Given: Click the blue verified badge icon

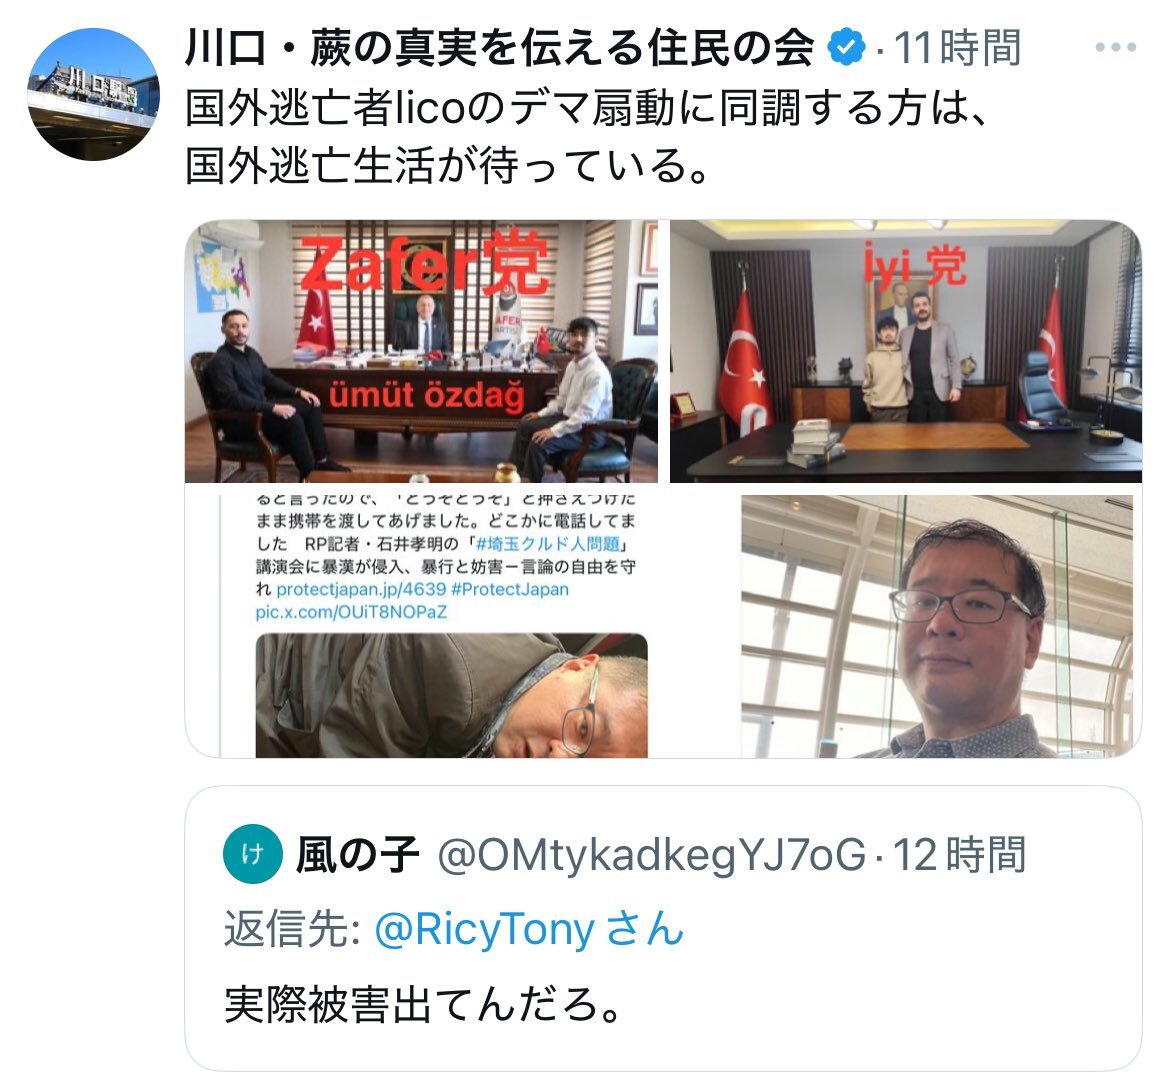Looking at the screenshot, I should click(846, 47).
